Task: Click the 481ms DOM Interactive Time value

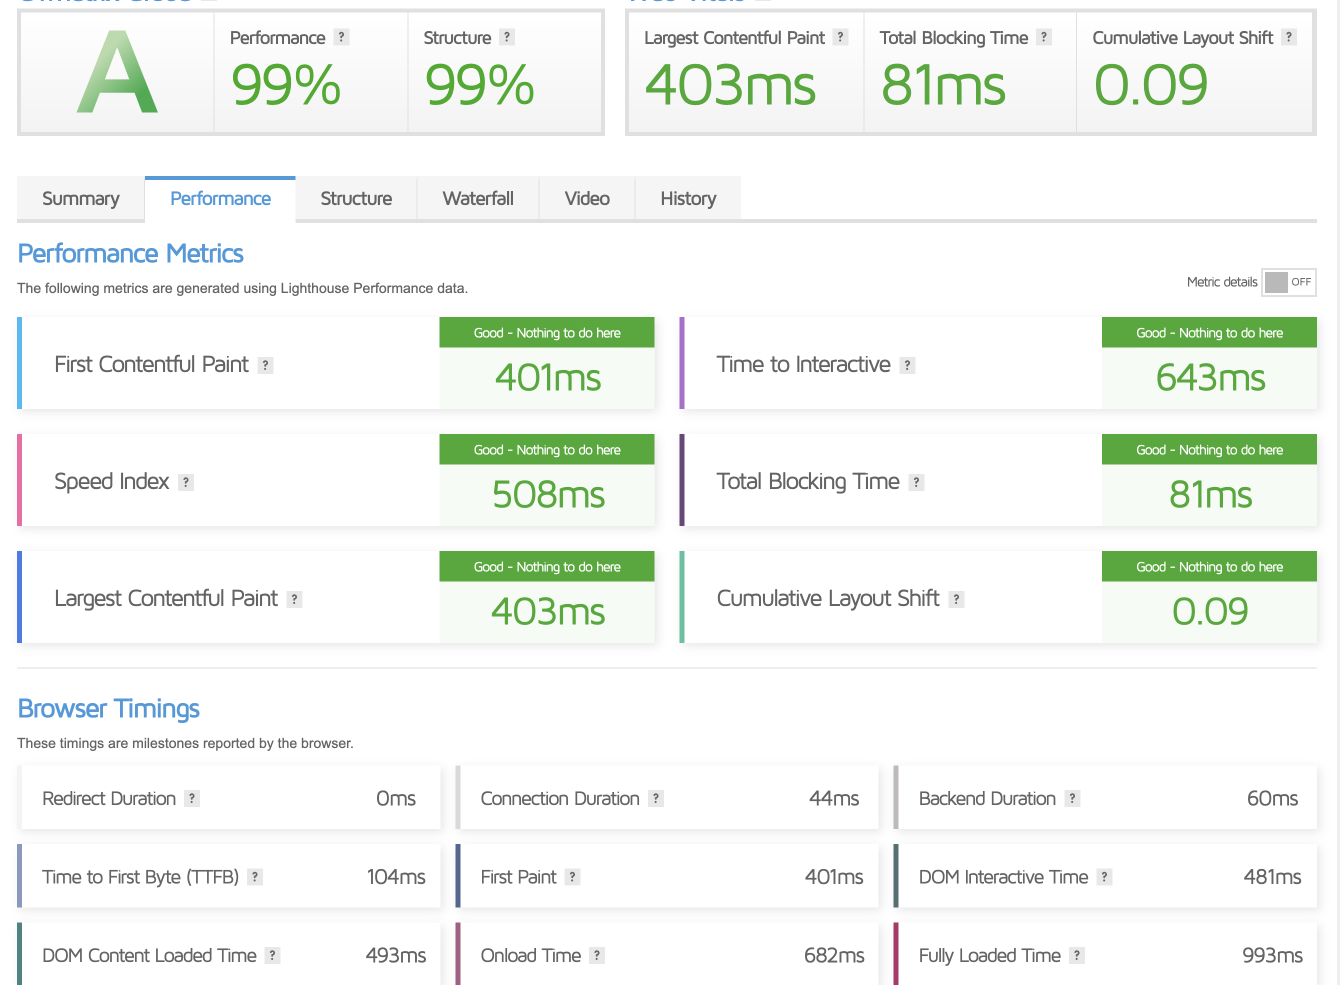Action: point(1272,877)
